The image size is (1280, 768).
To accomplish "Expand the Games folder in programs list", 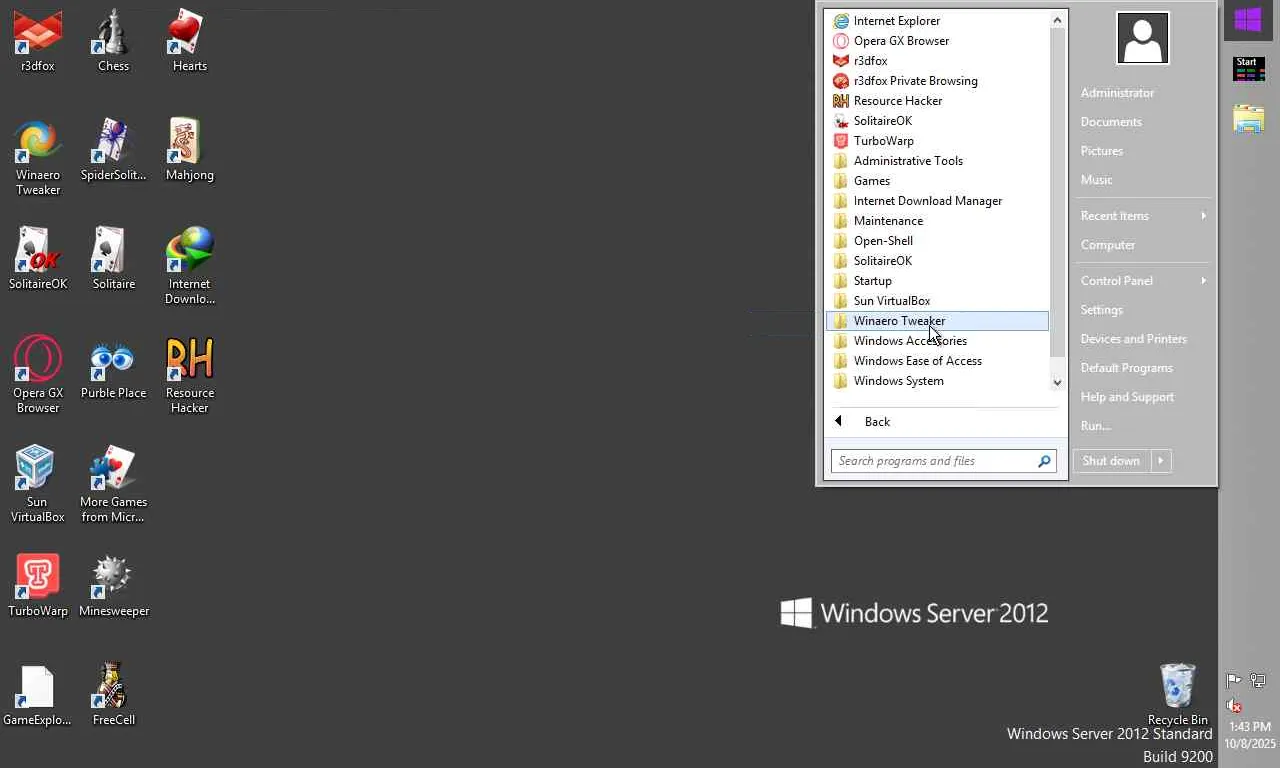I will (x=937, y=181).
